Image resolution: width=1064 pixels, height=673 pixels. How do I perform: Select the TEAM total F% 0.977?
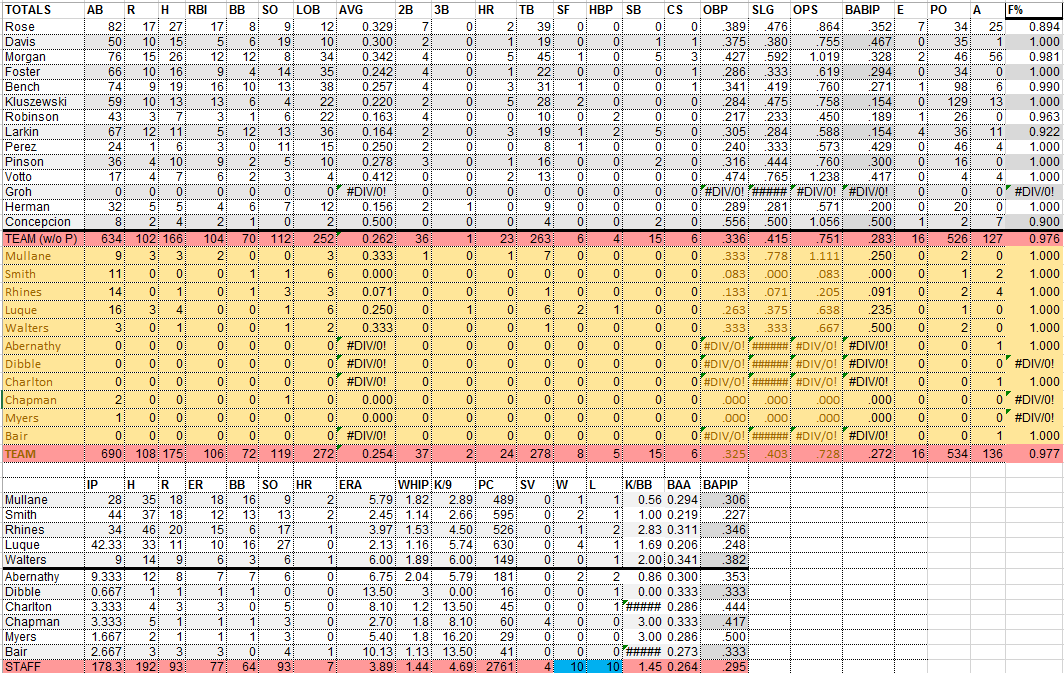1034,453
